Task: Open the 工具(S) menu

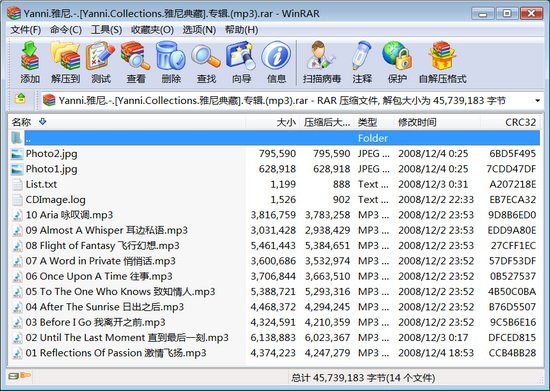Action: pos(106,30)
